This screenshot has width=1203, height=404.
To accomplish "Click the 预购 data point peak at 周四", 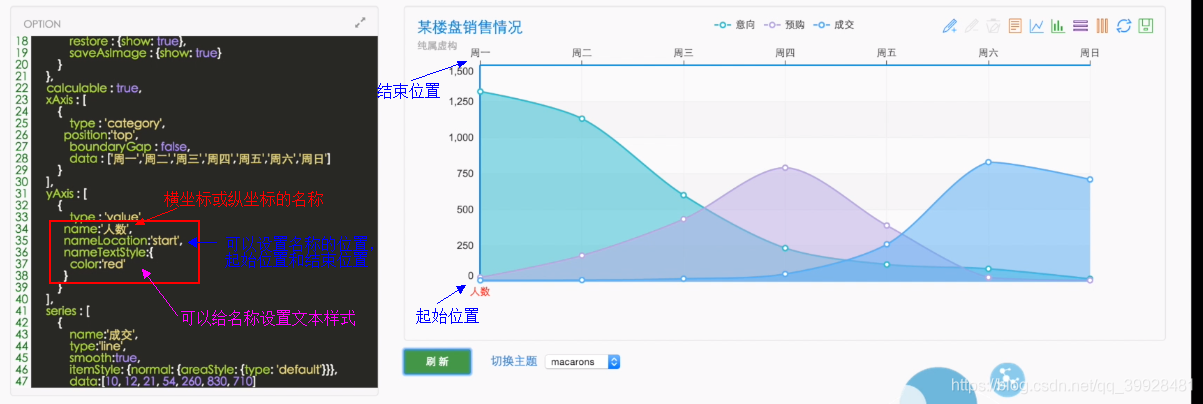I will (785, 167).
